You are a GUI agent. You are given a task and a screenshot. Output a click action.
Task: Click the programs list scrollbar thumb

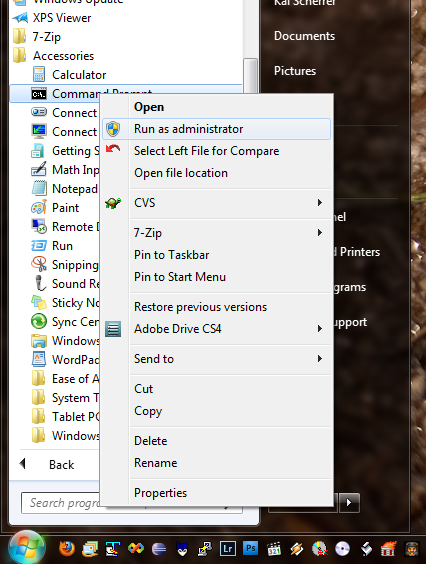point(250,76)
